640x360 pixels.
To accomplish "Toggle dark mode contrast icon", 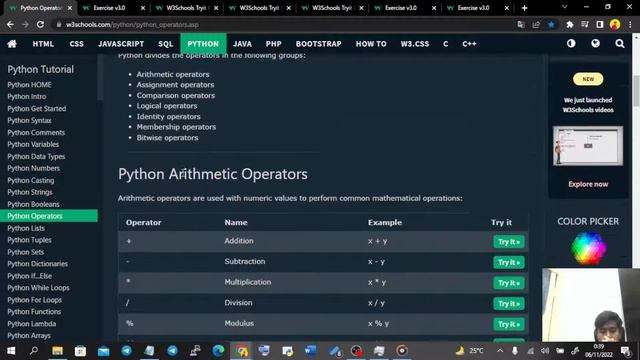I will [x=571, y=43].
